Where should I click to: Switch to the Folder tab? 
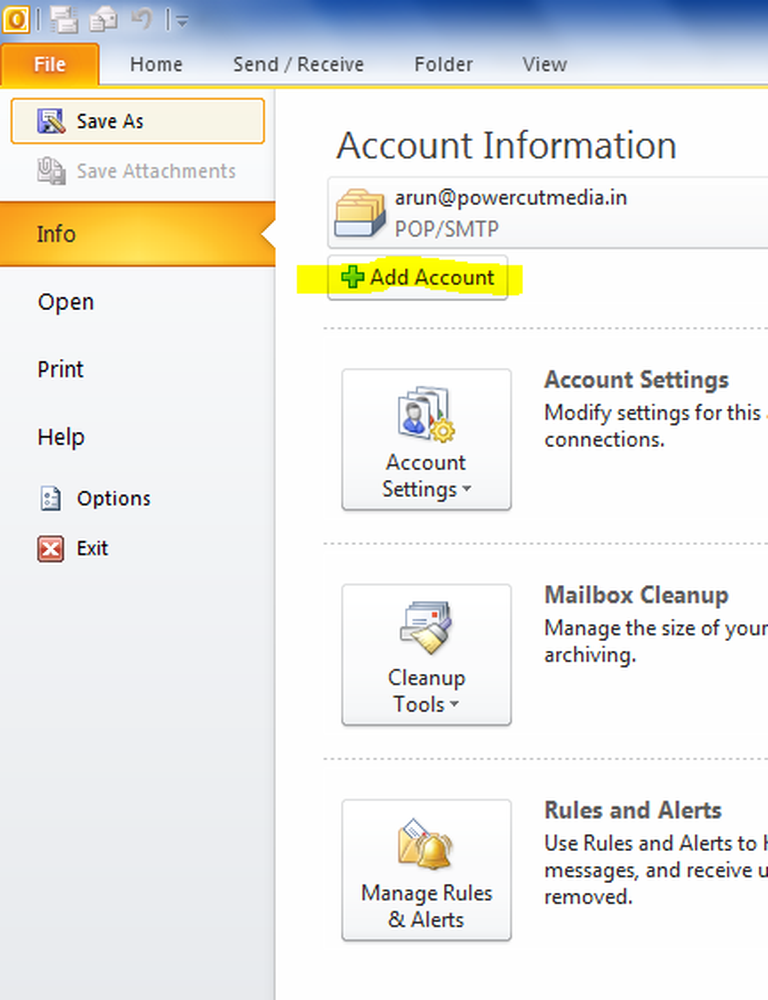click(443, 64)
